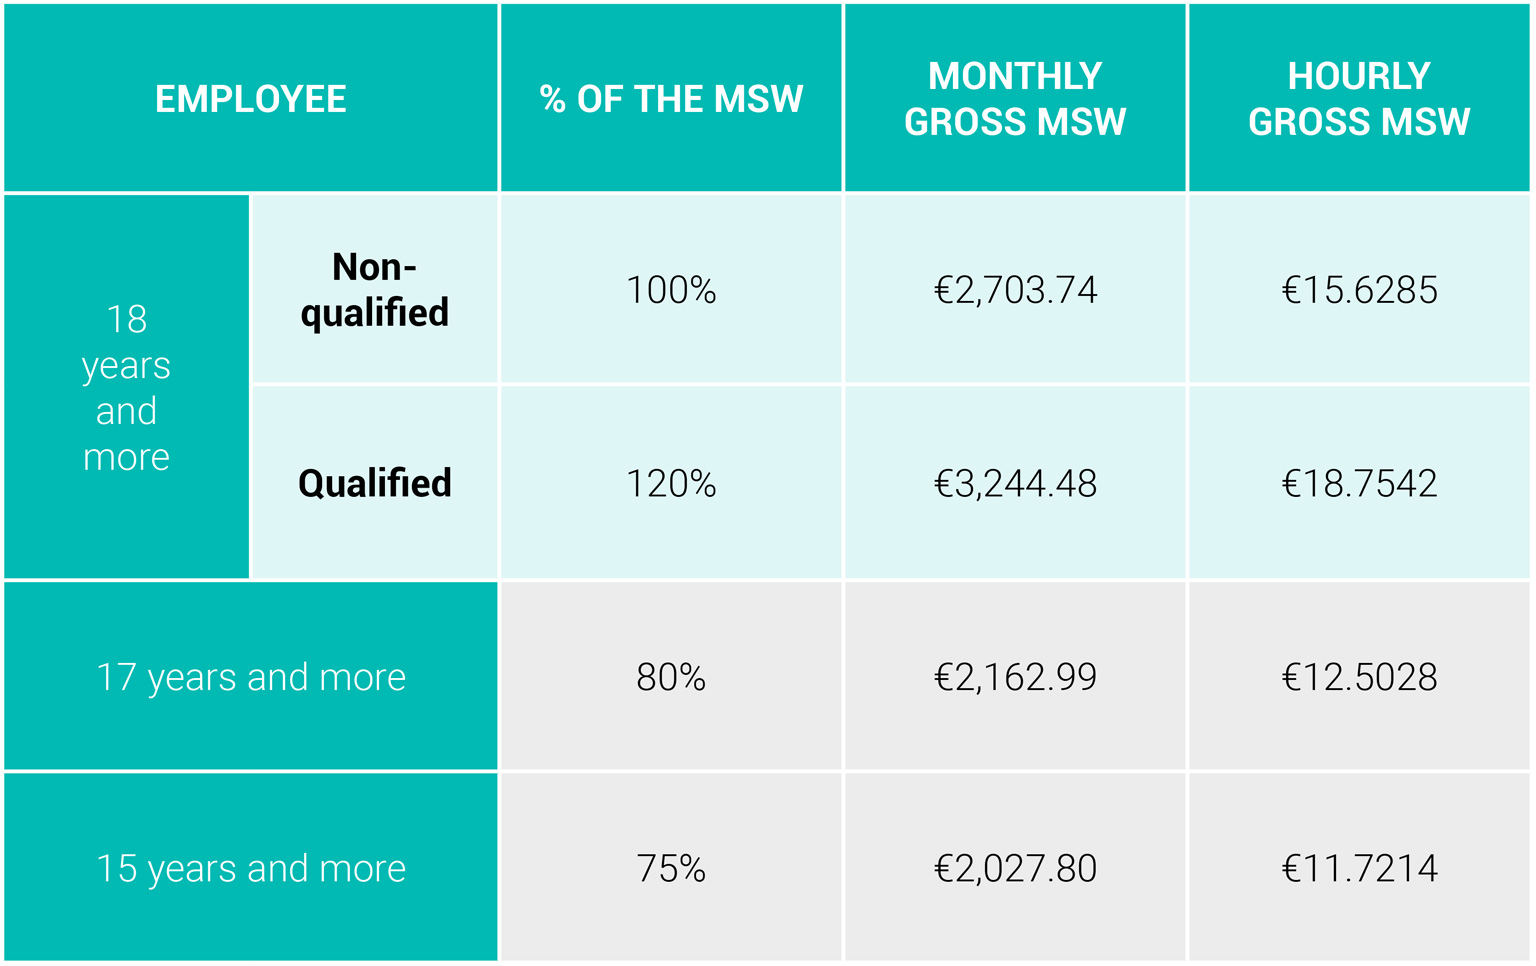Viewport: 1536px width, 966px height.
Task: Click the 75% cell
Action: 671,868
